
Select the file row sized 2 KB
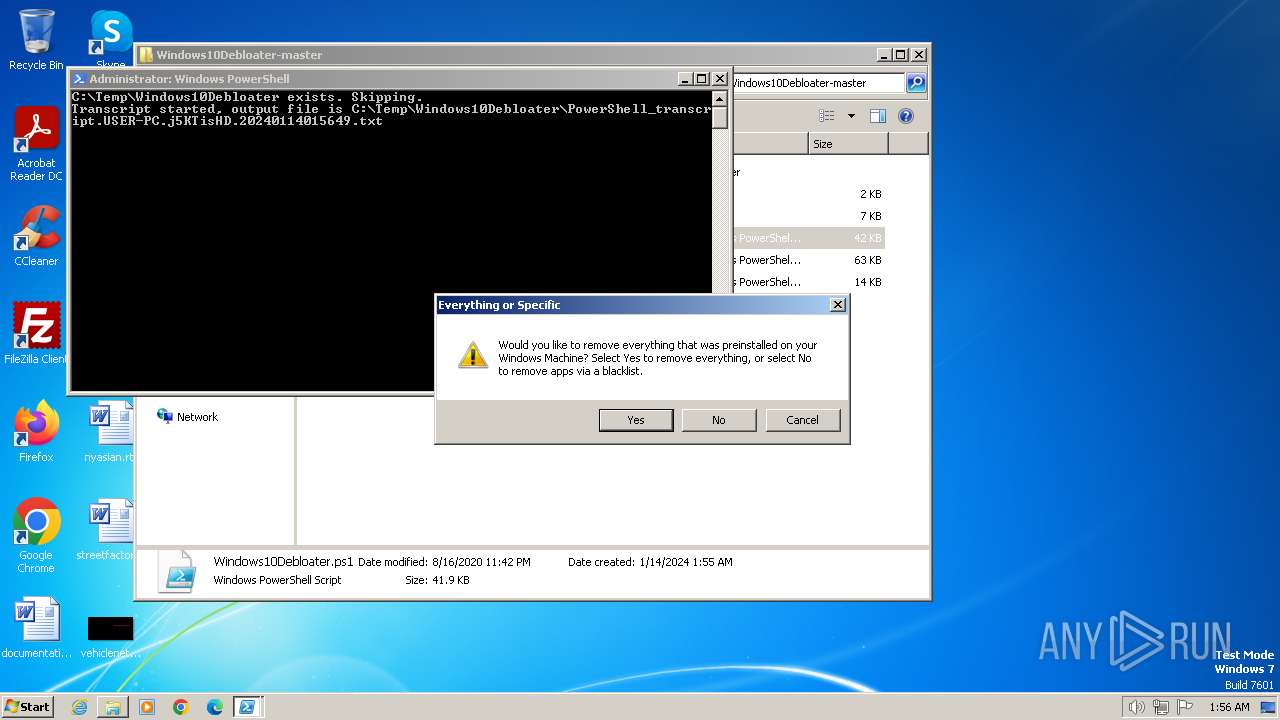[x=808, y=194]
